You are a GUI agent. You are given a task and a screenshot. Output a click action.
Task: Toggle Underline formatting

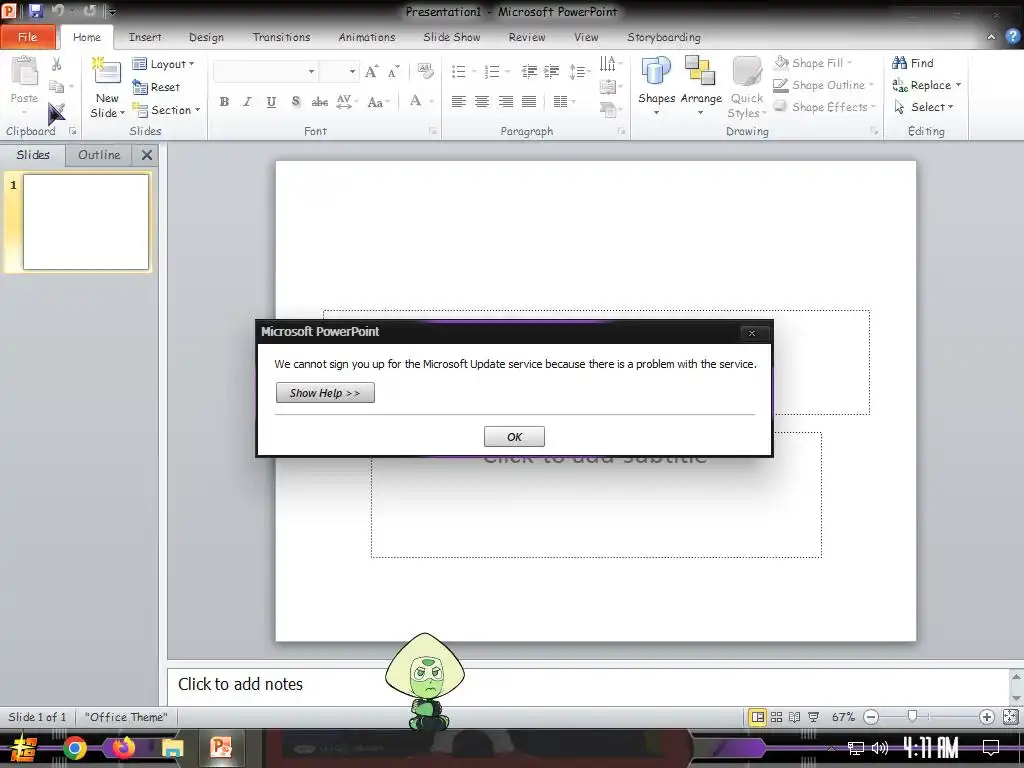pos(271,101)
